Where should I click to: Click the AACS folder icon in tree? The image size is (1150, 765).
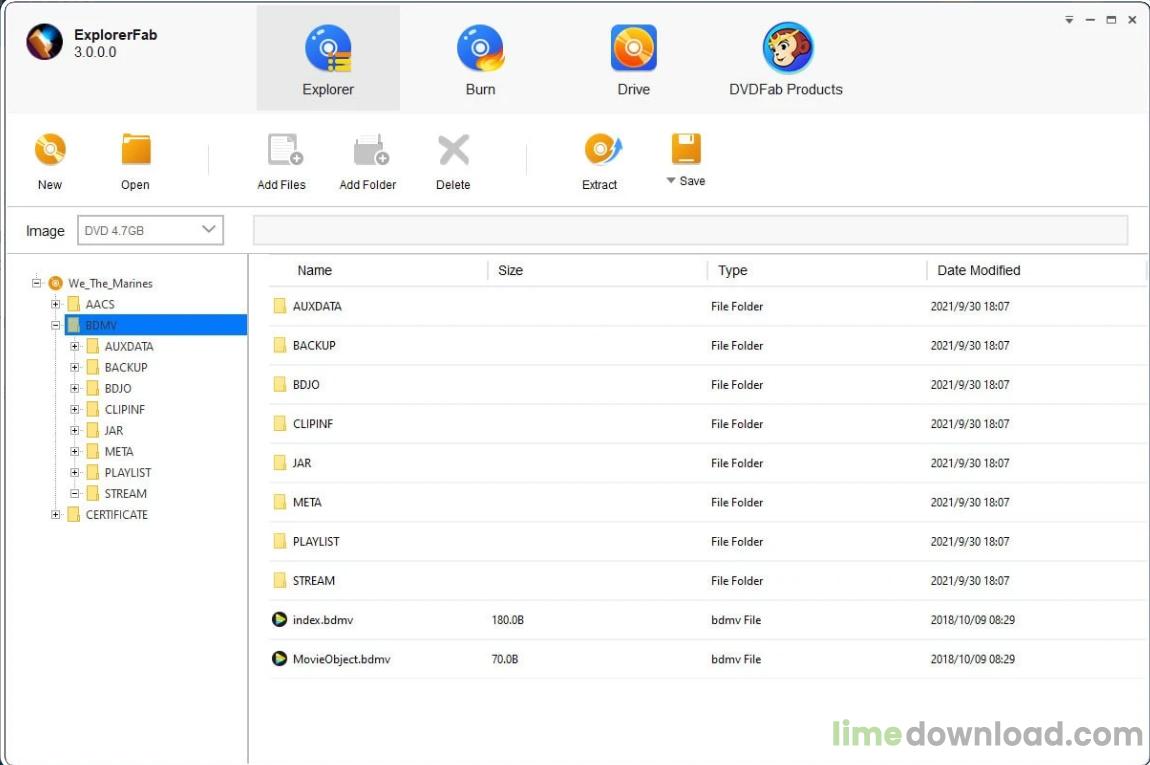73,304
